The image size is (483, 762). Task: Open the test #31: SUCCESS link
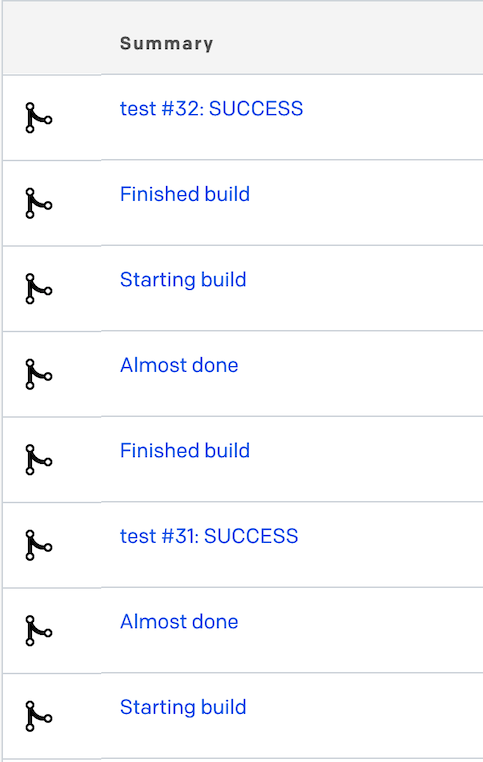(209, 536)
